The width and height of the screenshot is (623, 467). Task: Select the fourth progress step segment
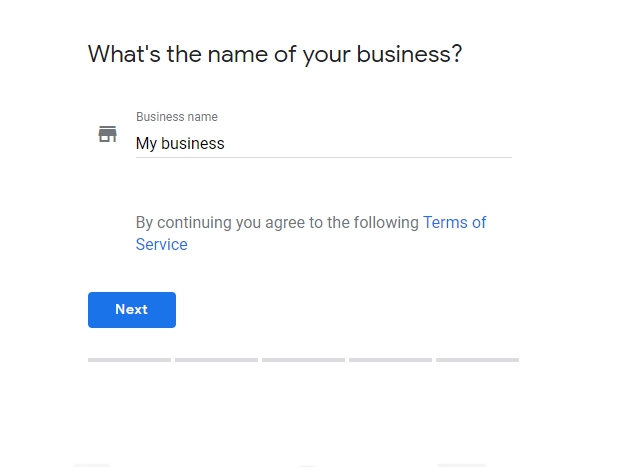pyautogui.click(x=390, y=359)
